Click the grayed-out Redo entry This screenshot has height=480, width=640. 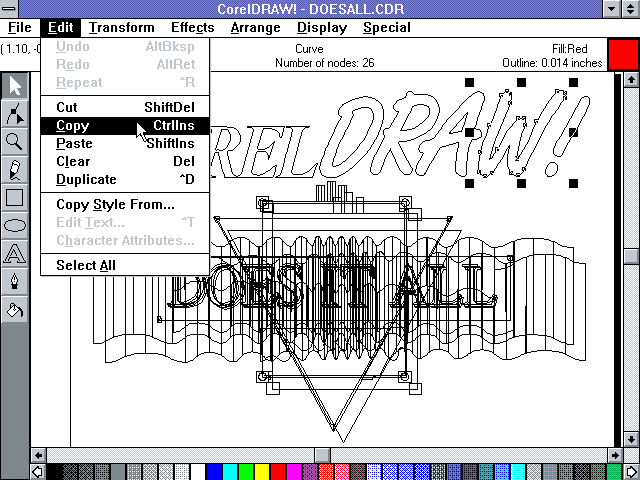coord(125,64)
